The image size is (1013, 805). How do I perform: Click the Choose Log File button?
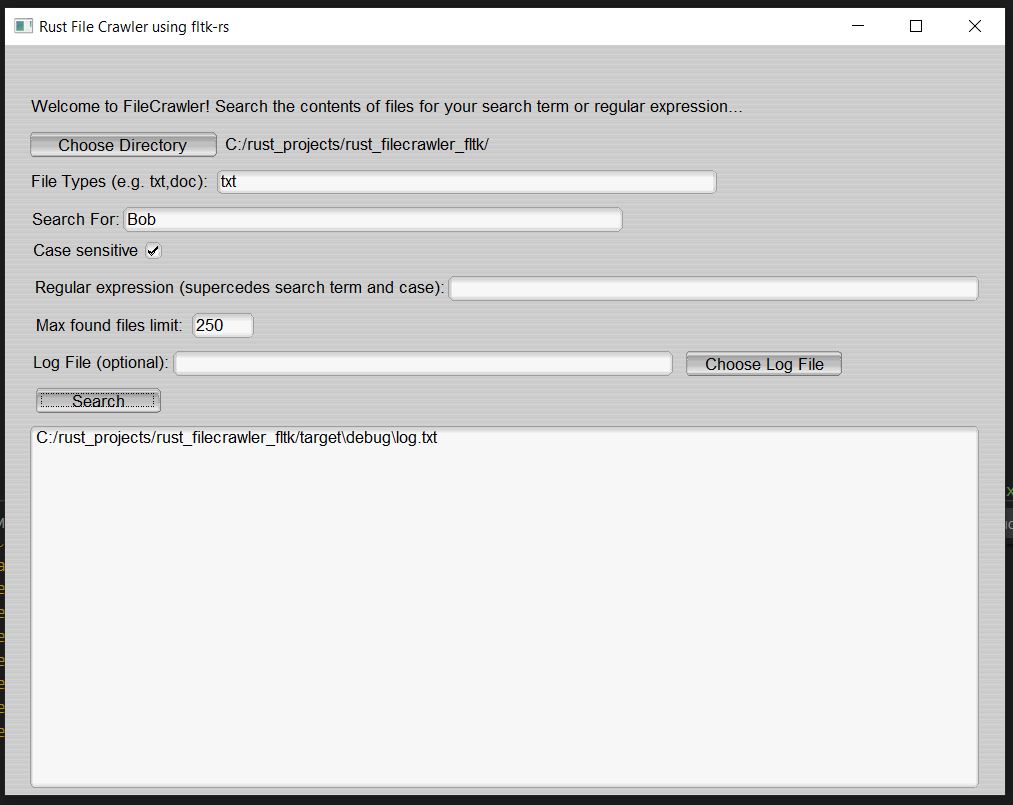click(764, 364)
